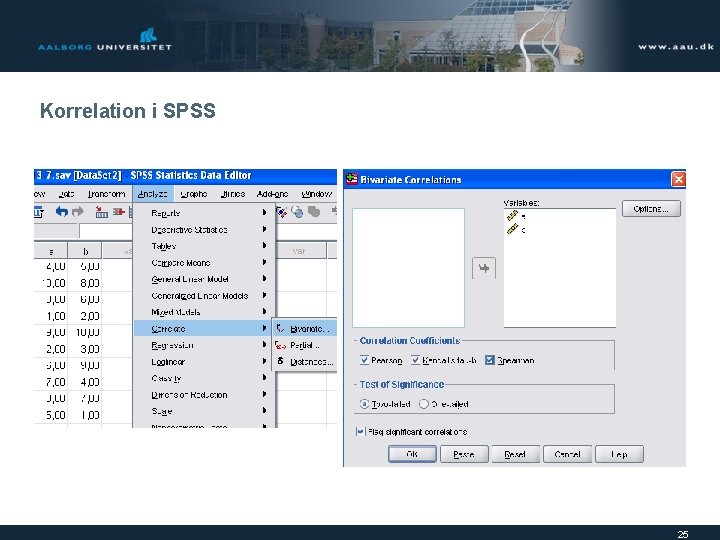
Task: Select the Correlate menu entry
Action: coord(204,329)
